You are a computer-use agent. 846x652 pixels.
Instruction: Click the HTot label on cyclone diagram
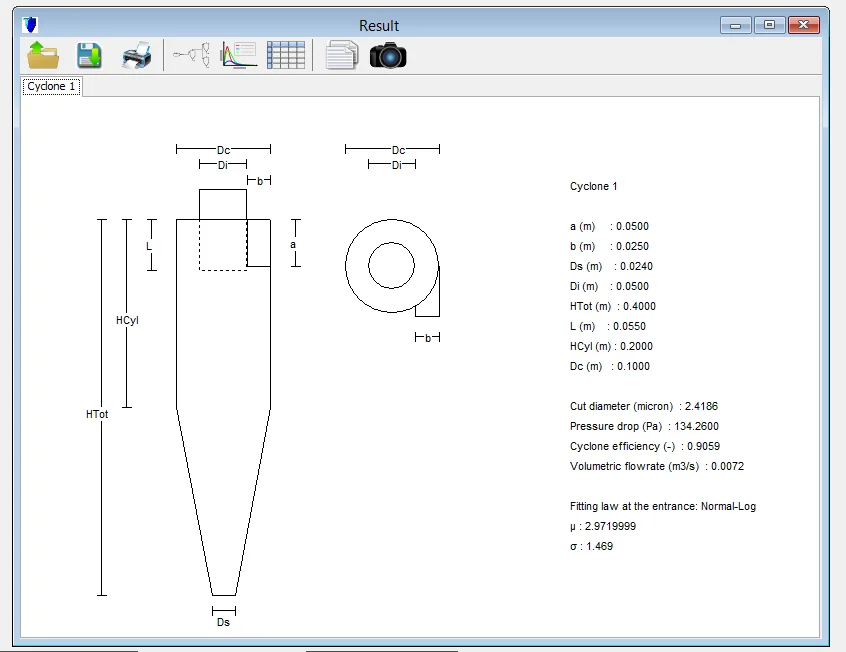click(x=97, y=414)
